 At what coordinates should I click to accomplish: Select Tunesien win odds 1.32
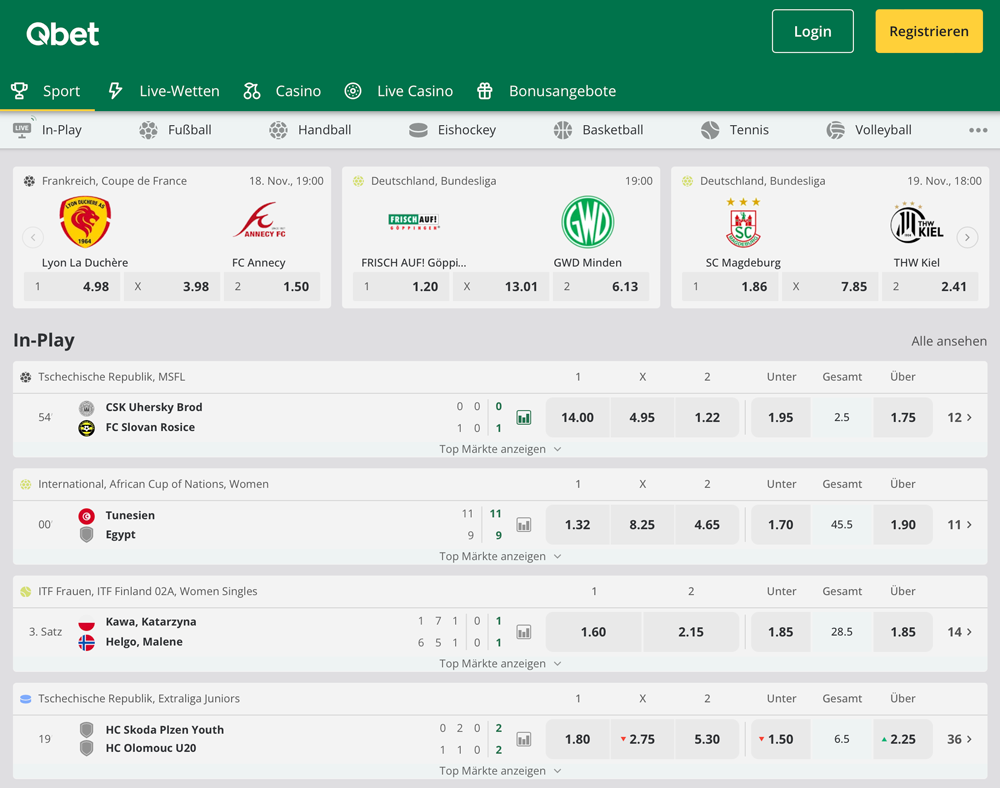click(577, 525)
